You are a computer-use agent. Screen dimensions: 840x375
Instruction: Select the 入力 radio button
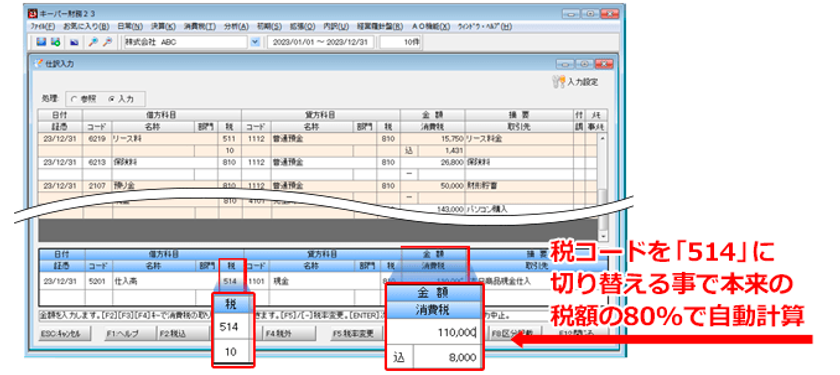click(111, 99)
